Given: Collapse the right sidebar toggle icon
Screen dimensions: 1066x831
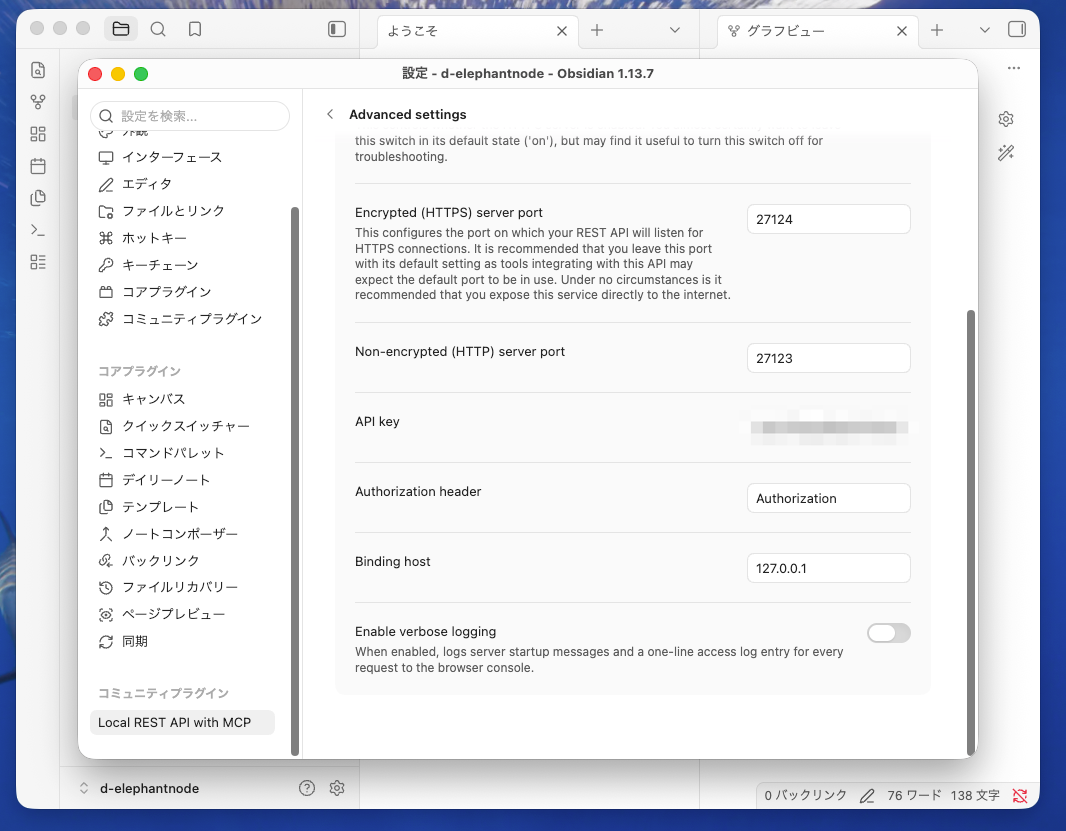Looking at the screenshot, I should 1017,29.
